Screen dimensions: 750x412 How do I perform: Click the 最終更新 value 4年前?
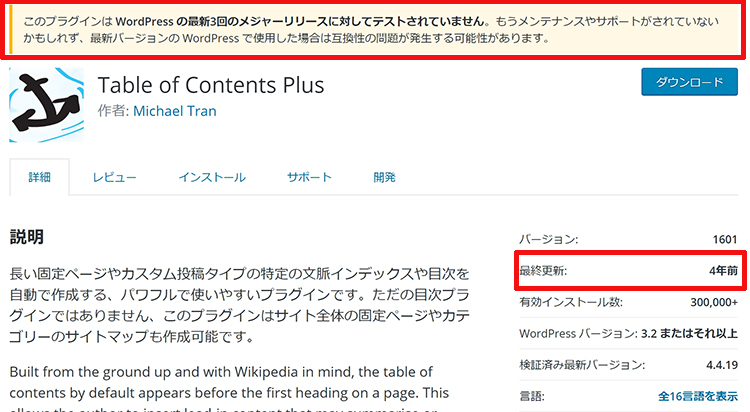[x=723, y=271]
